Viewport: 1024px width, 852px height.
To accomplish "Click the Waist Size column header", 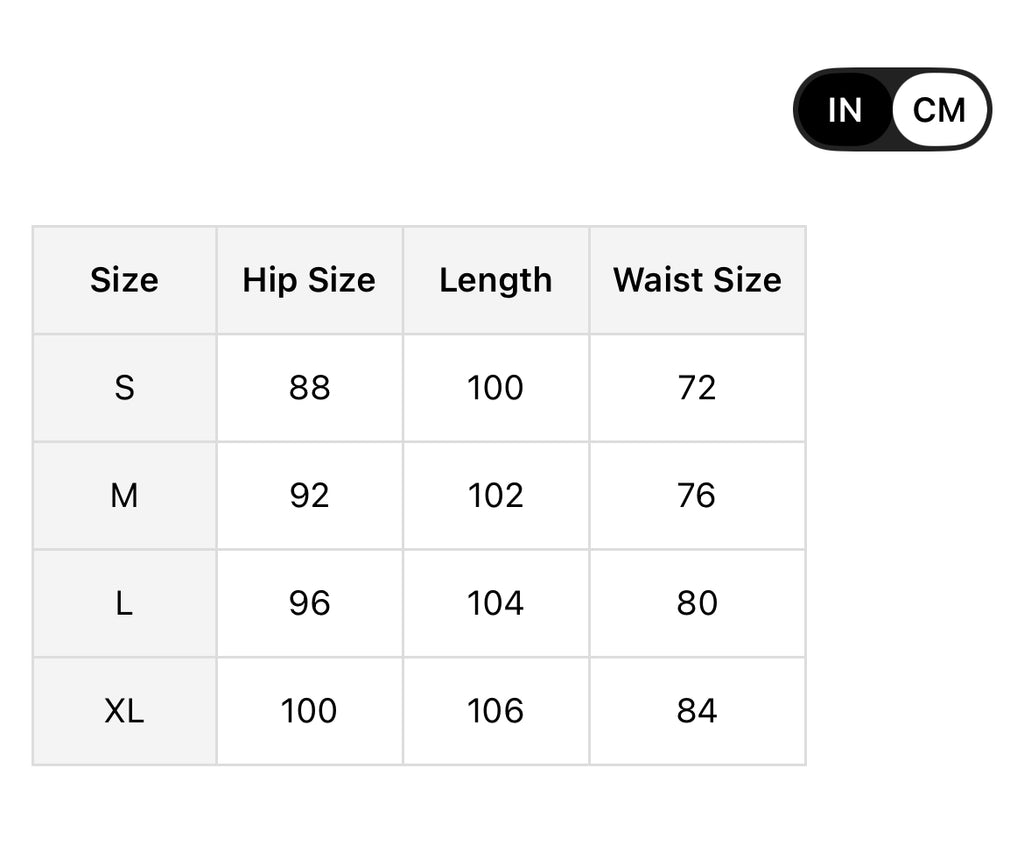I will point(697,280).
